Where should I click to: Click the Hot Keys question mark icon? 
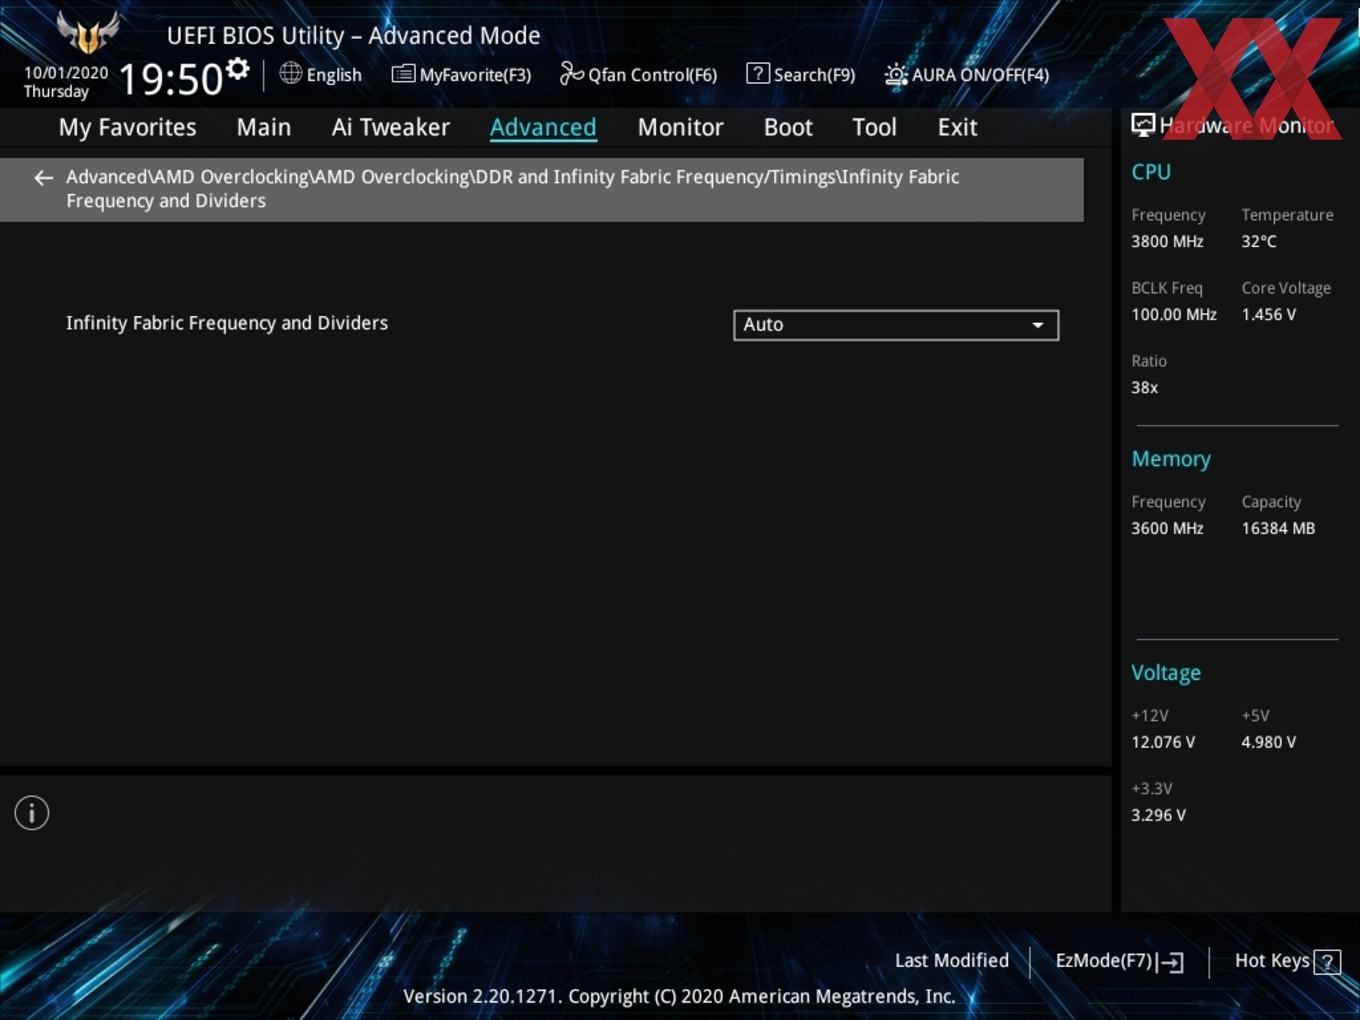1327,962
